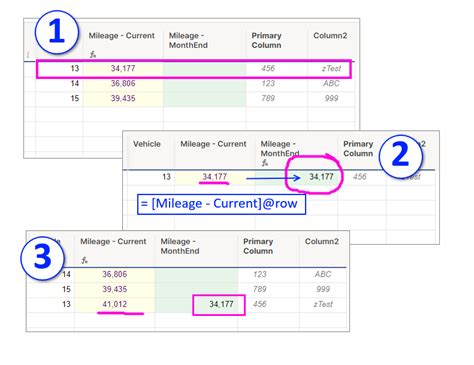The image size is (474, 365).
Task: Click the "123" cell in screenshot 1
Action: 268,84
